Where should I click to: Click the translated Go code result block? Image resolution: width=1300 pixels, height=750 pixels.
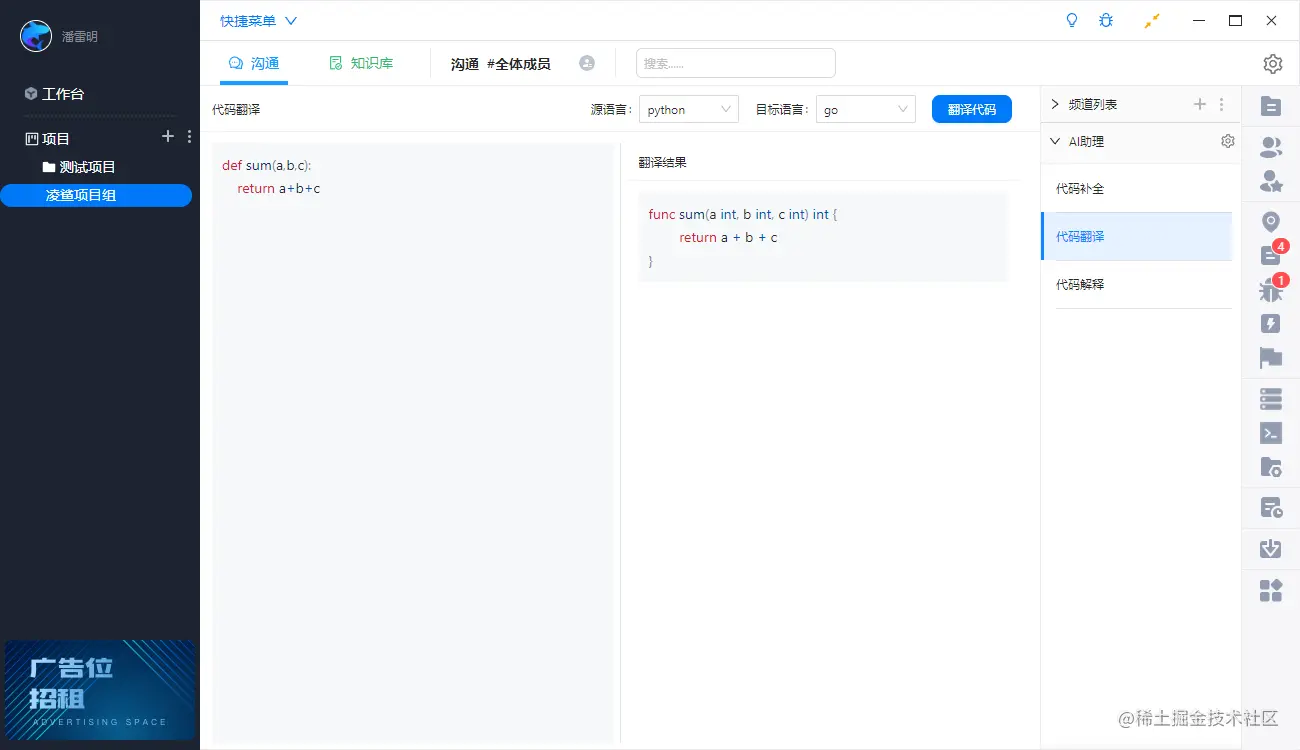(x=823, y=237)
